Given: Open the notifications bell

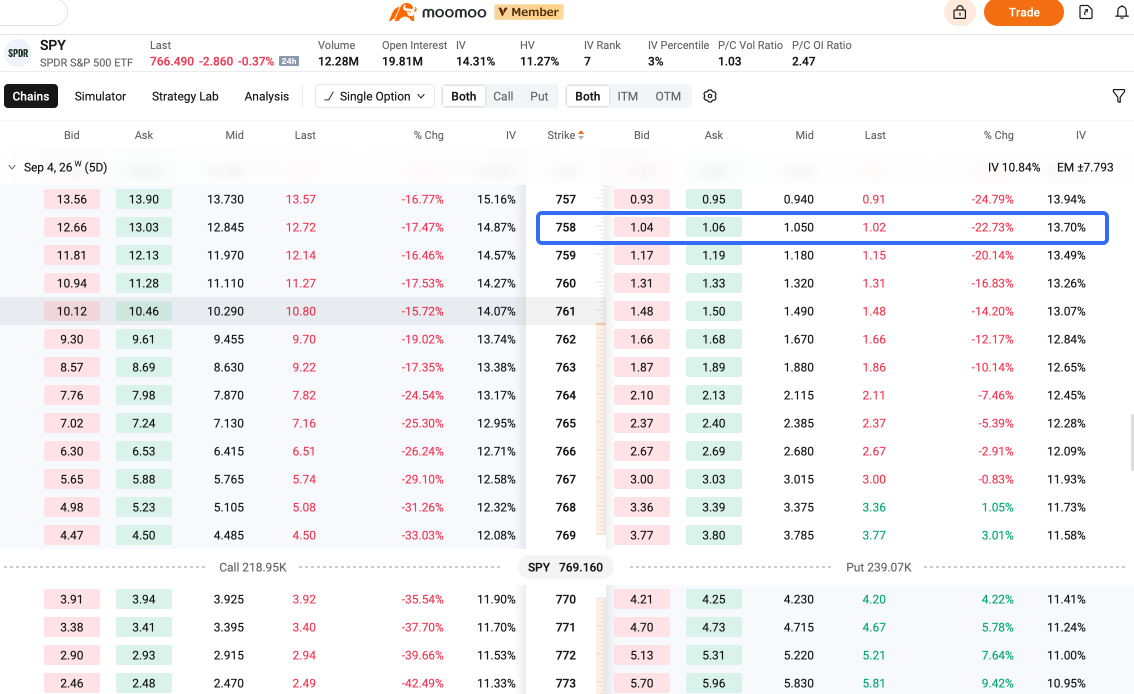Looking at the screenshot, I should pyautogui.click(x=1122, y=12).
